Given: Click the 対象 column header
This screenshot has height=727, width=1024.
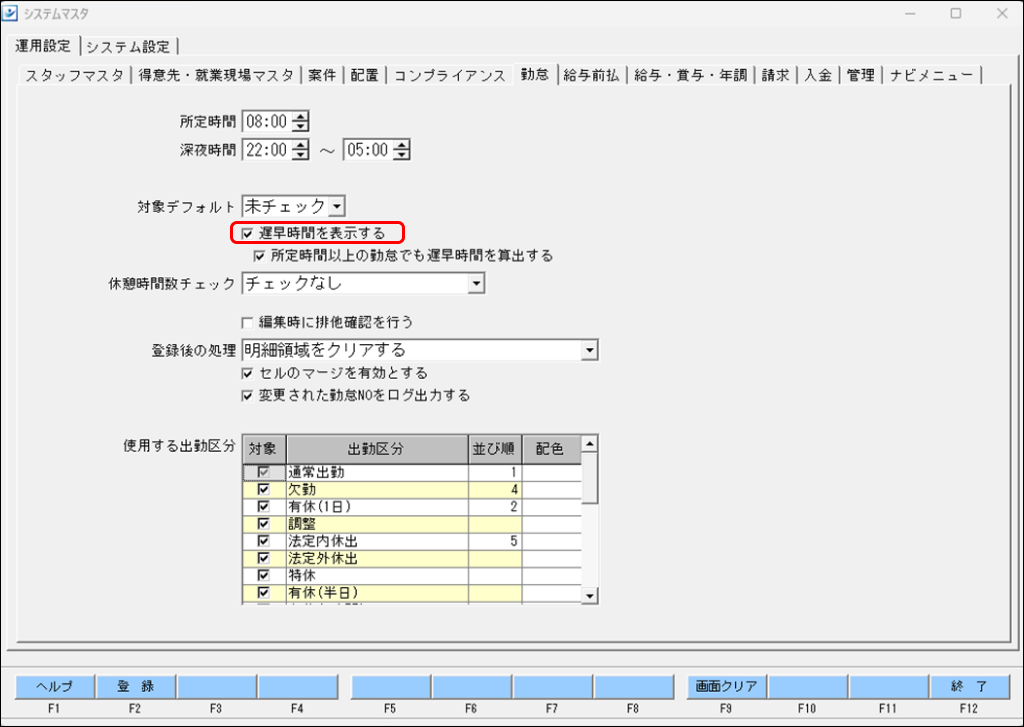Looking at the screenshot, I should coord(264,449).
